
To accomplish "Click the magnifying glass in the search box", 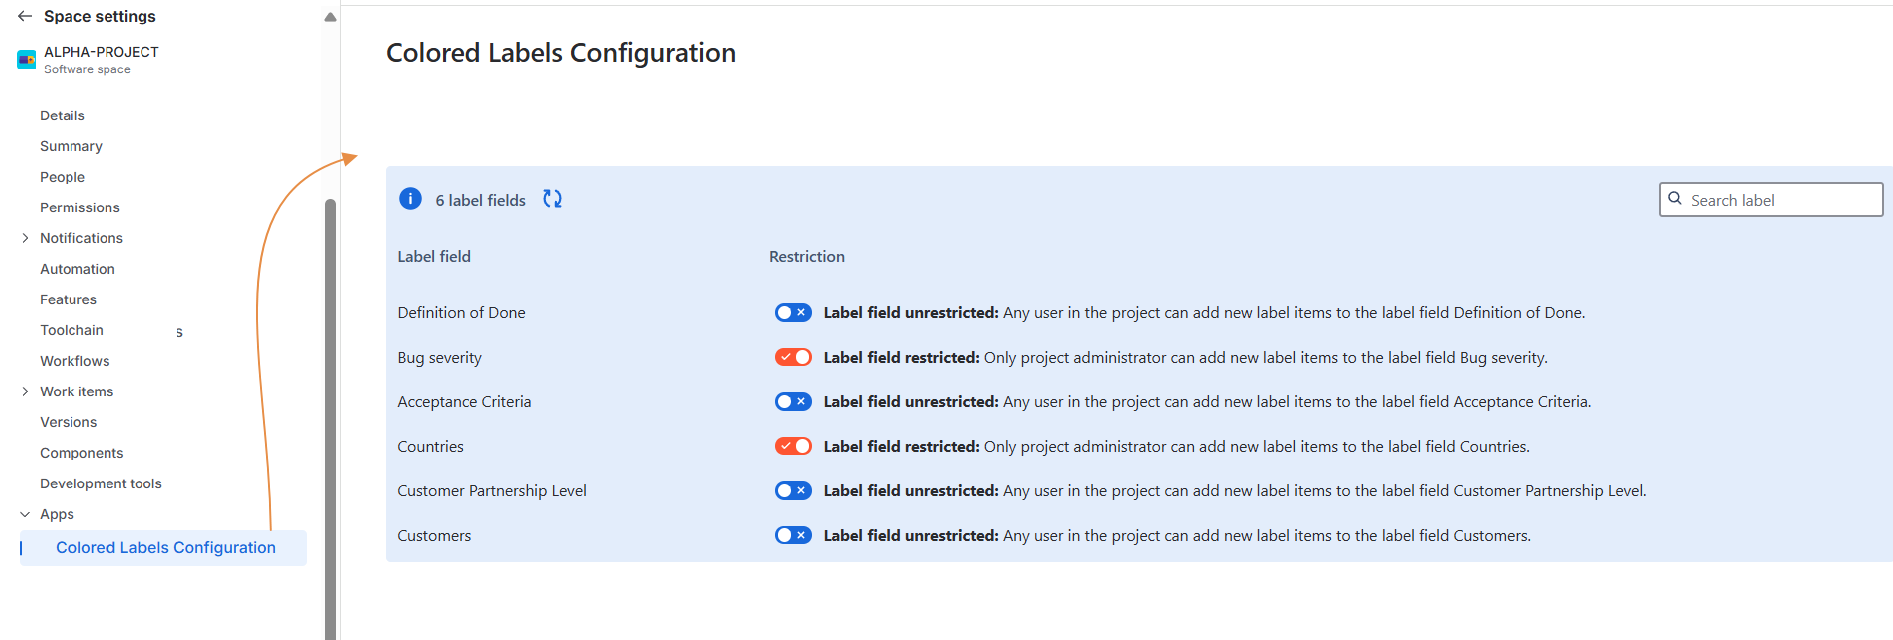I will pos(1676,199).
